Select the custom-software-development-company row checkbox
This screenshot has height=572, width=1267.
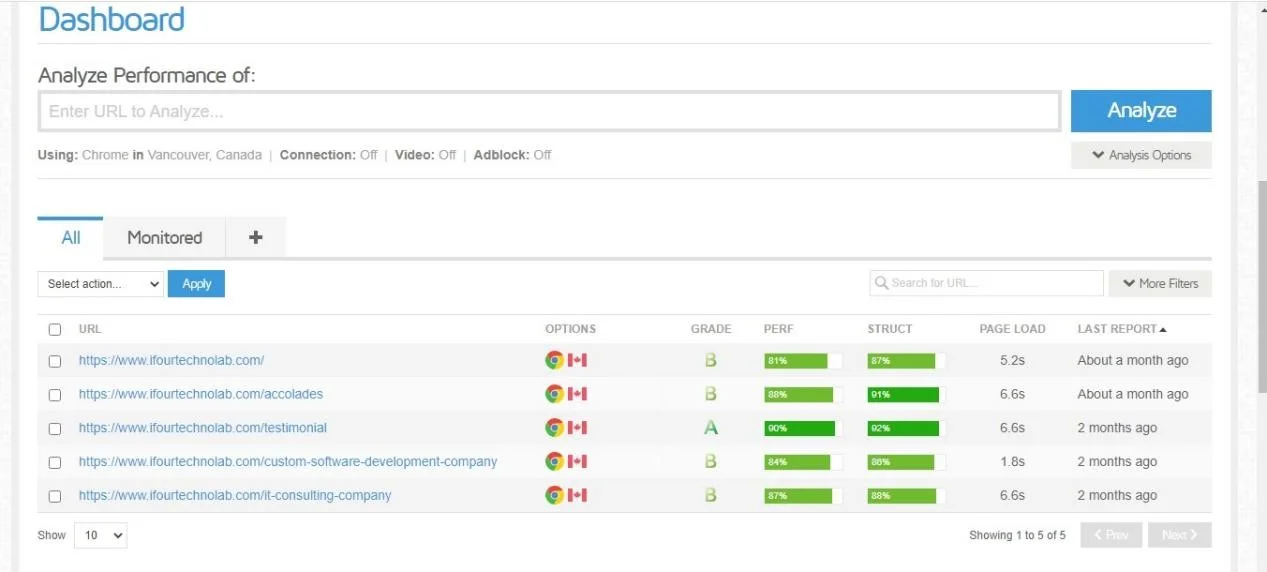click(x=55, y=462)
